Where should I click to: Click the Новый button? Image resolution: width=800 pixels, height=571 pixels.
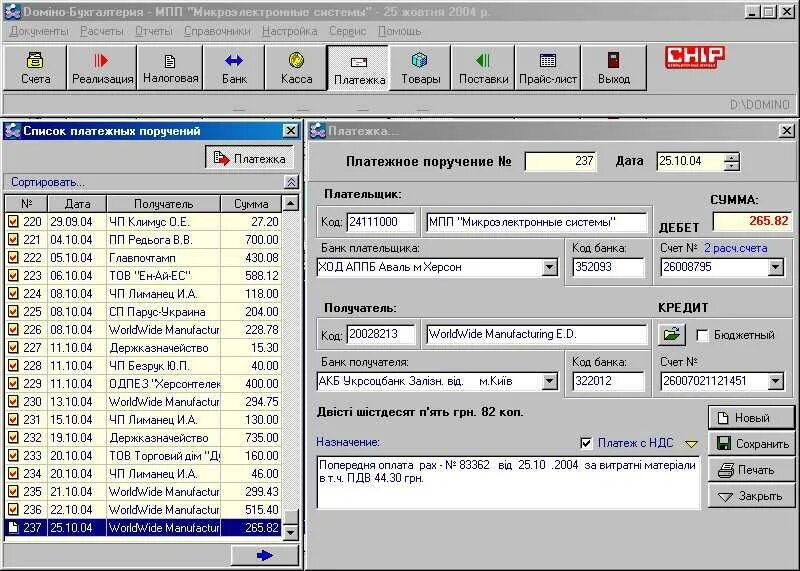[x=751, y=418]
